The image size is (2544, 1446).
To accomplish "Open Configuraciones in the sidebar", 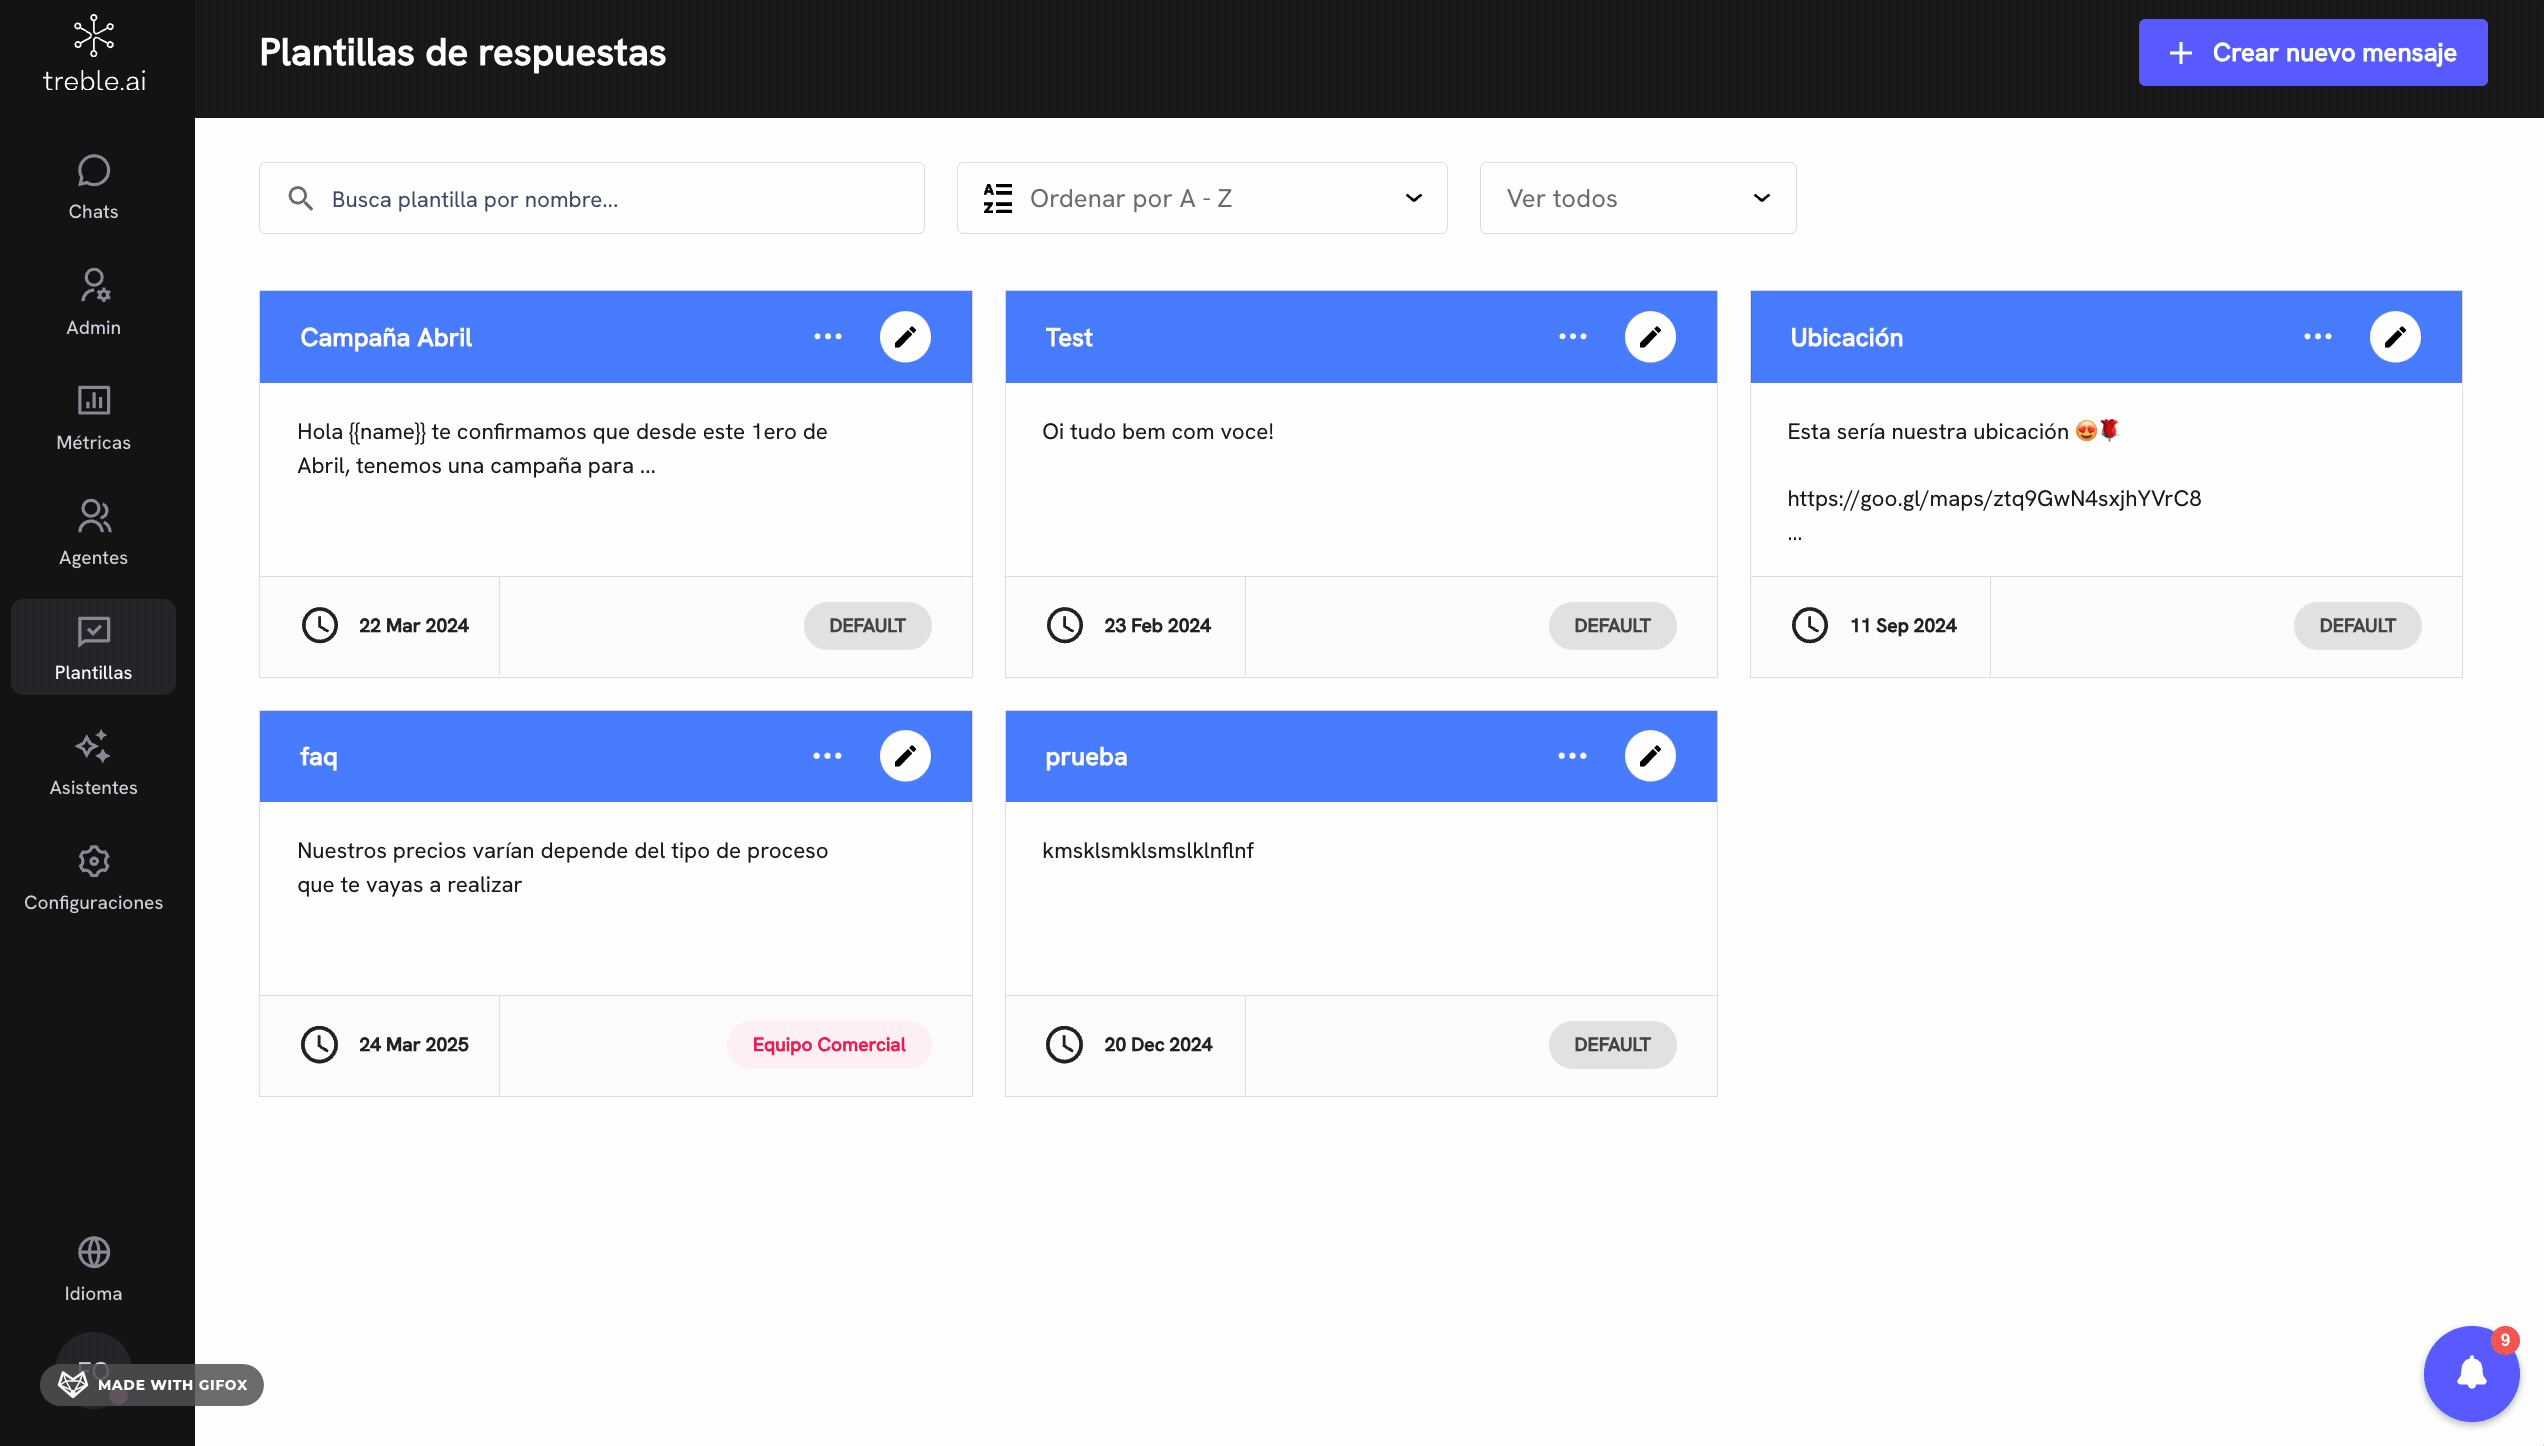I will pos(93,877).
